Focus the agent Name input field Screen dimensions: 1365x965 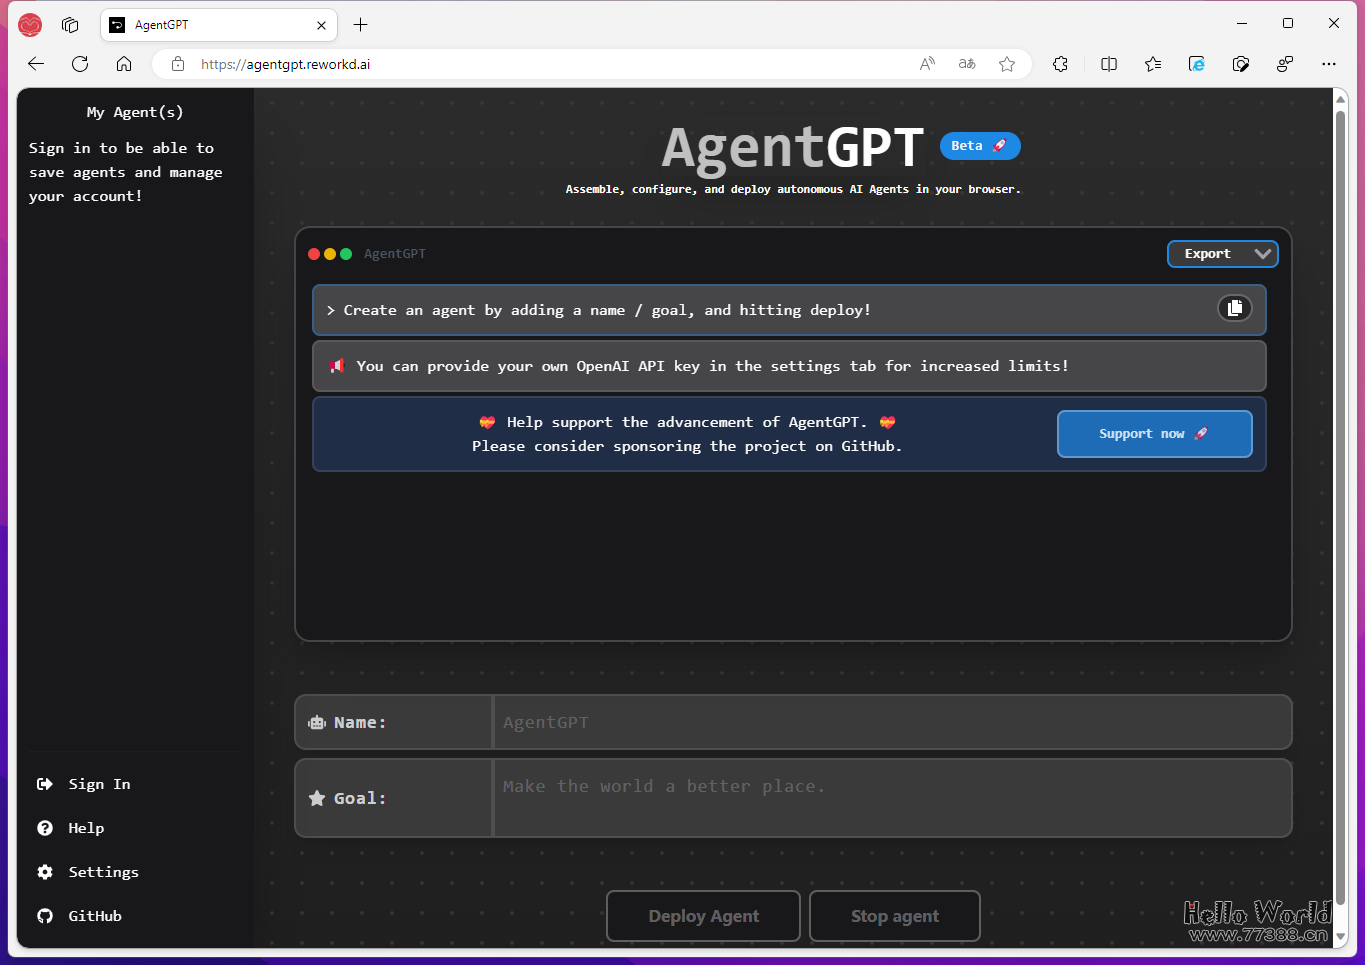[x=892, y=722]
